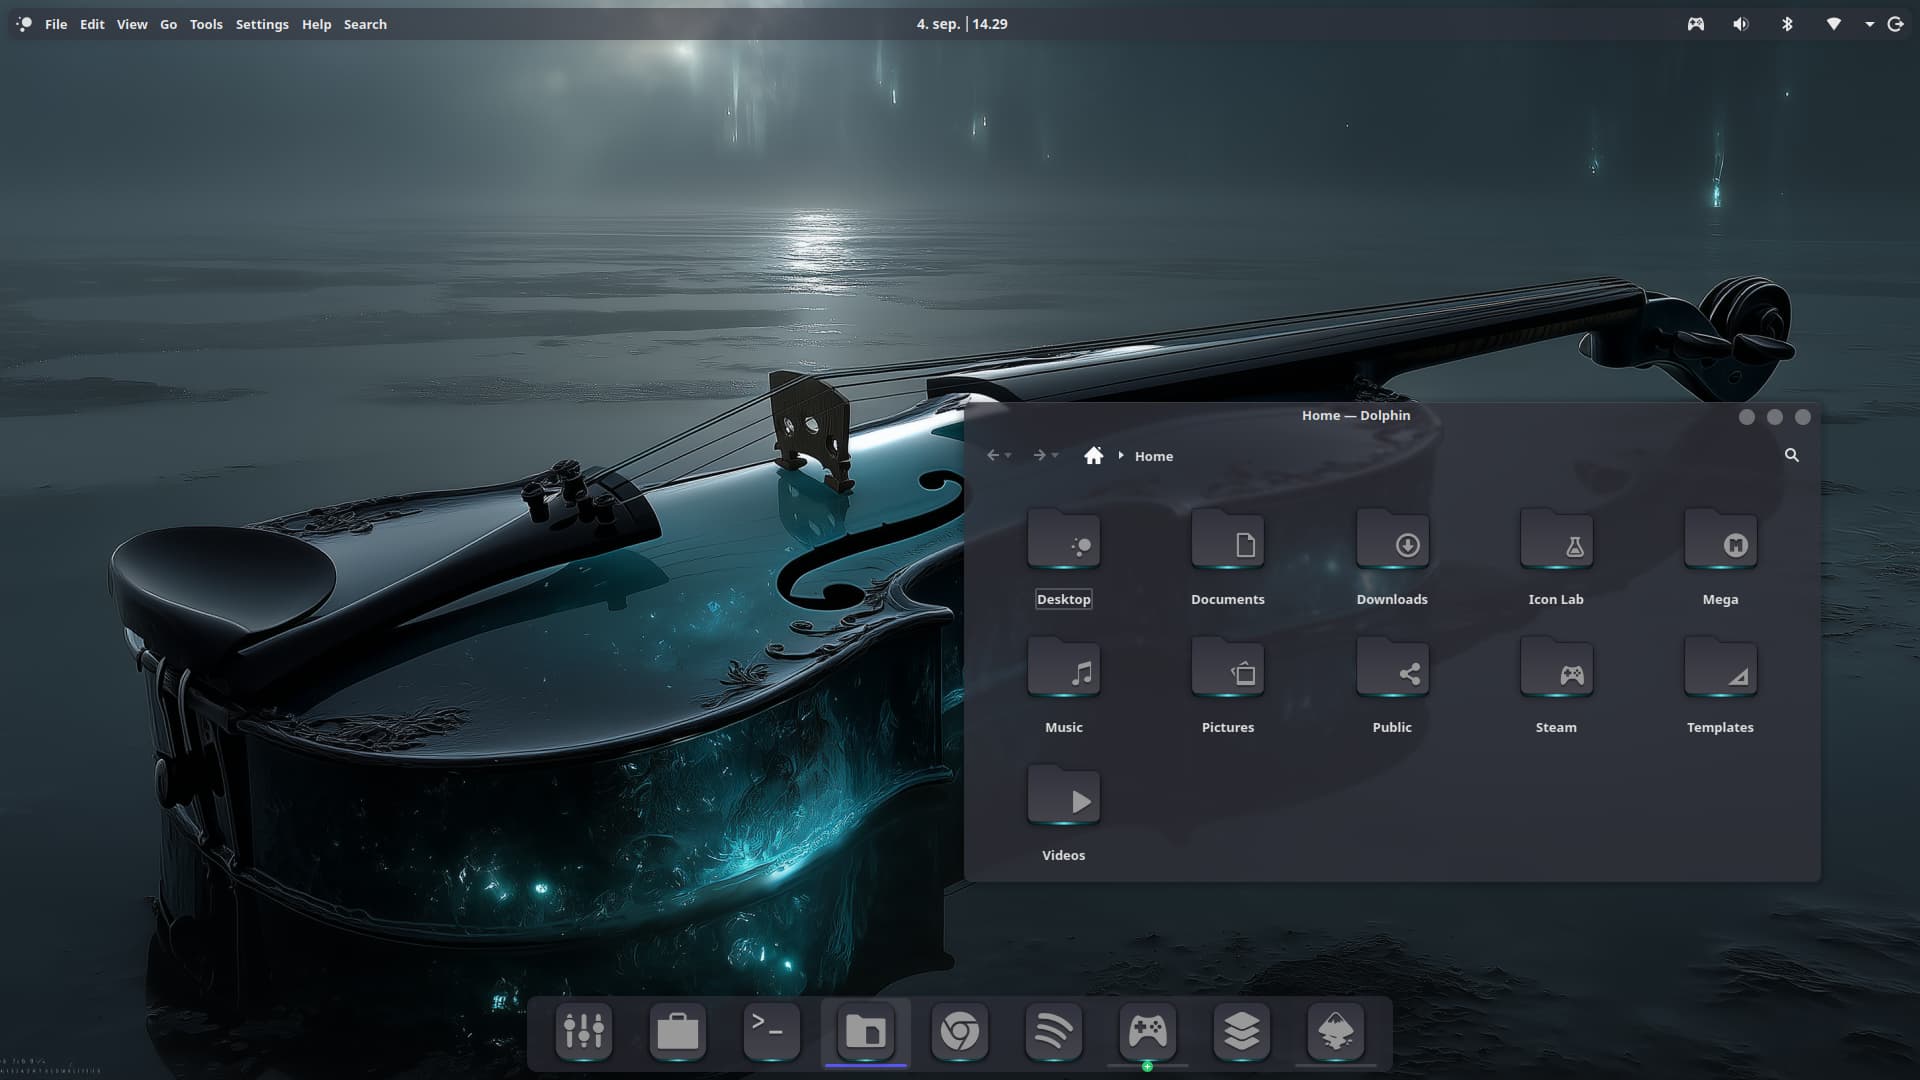Open the Spotify dock icon
1920x1080 pixels.
tap(1053, 1031)
